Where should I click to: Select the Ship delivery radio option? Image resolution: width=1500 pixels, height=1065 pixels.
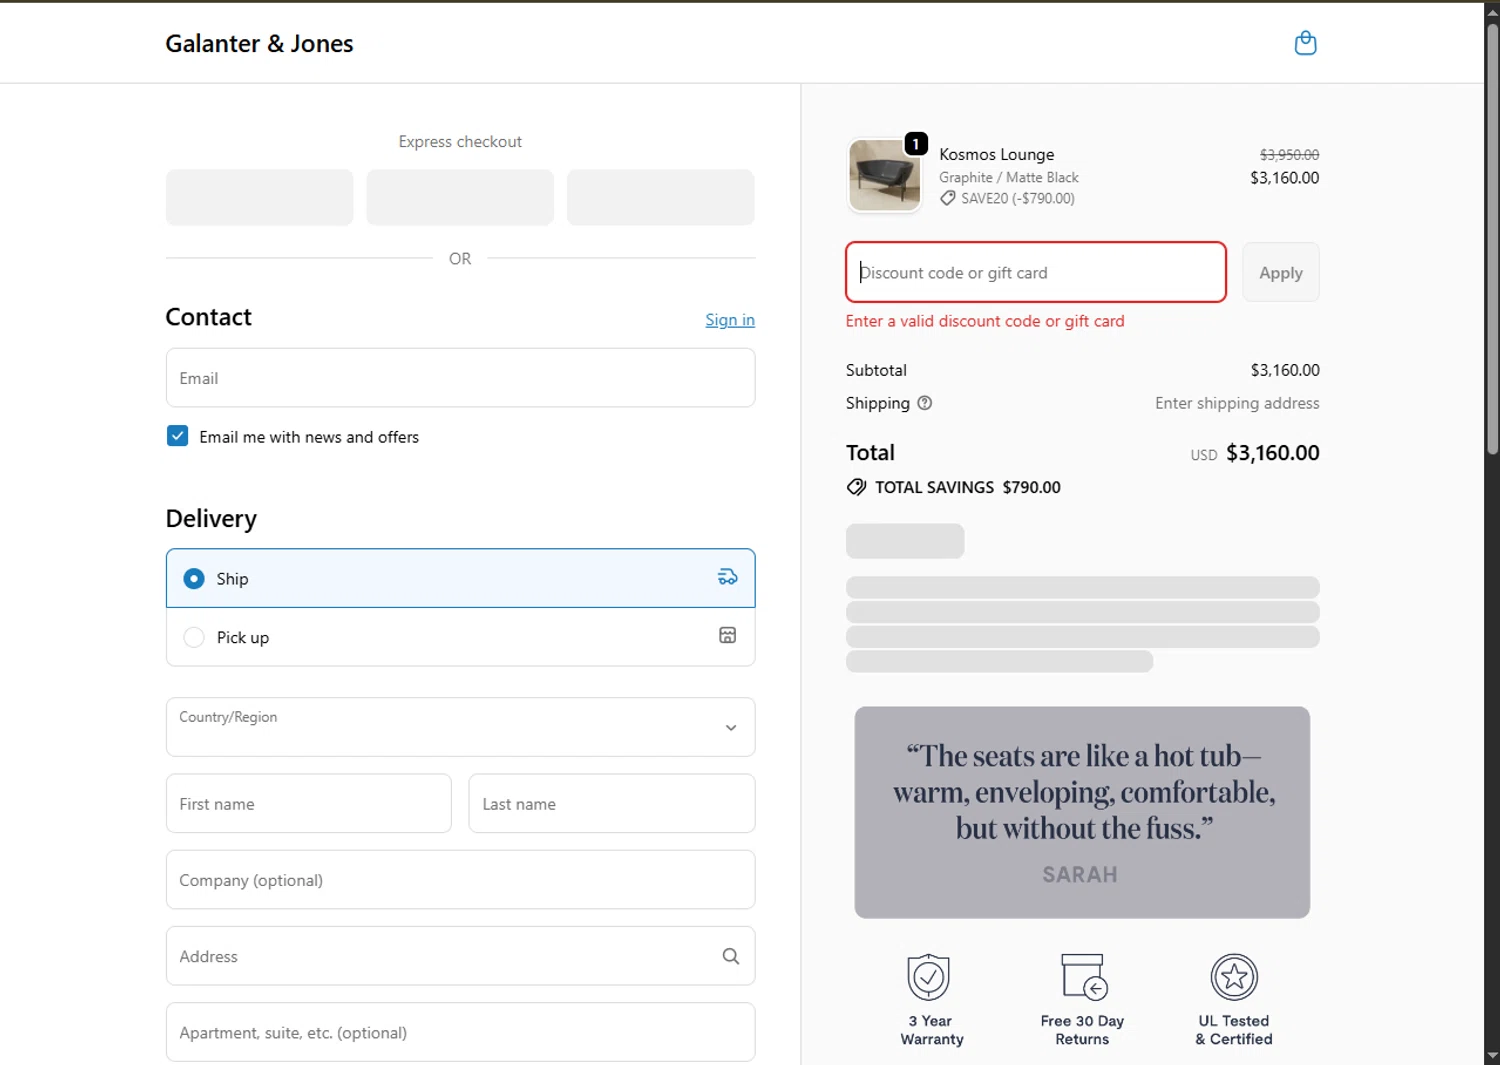pyautogui.click(x=194, y=579)
